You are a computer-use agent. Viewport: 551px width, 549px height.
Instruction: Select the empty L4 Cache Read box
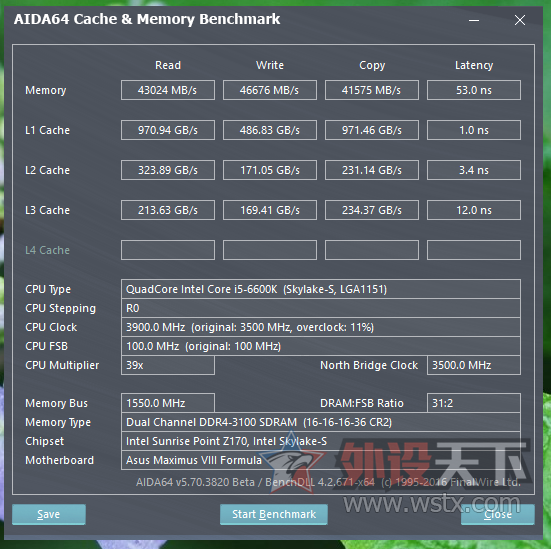[168, 250]
